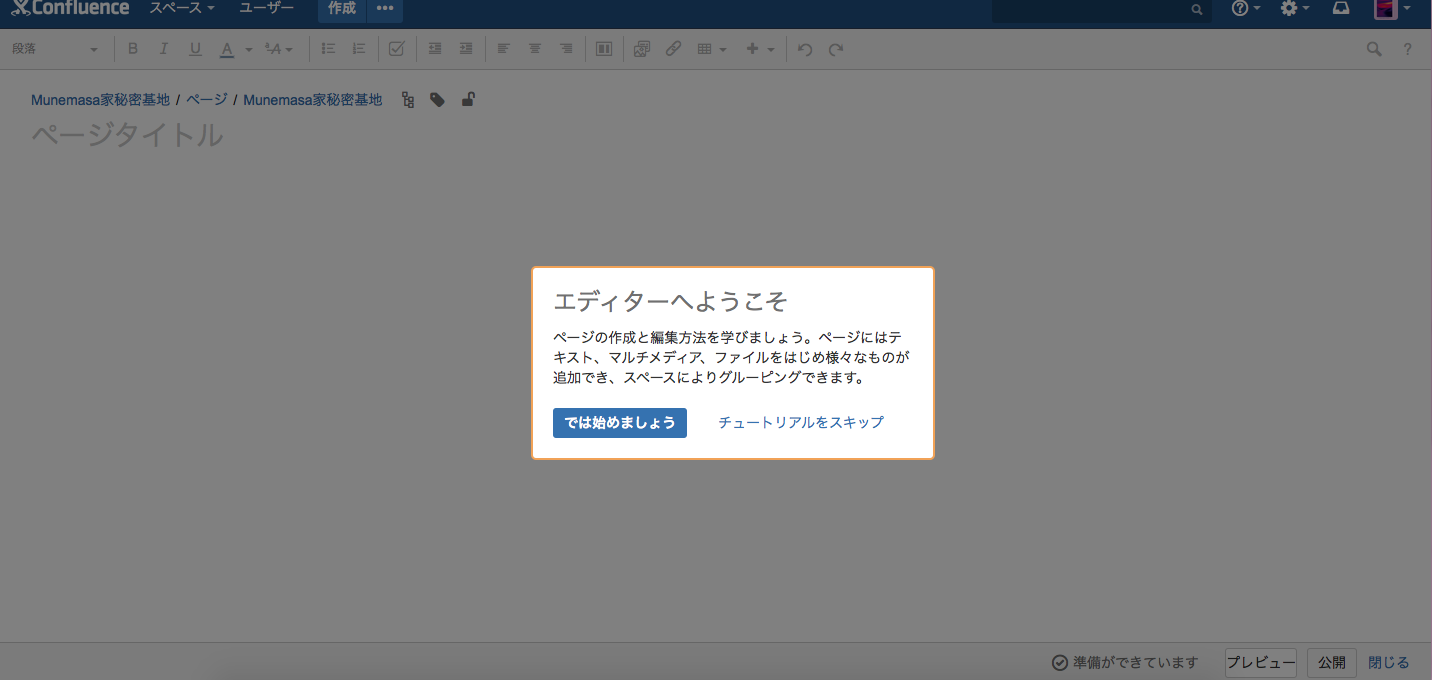
Task: Open the page layout tool
Action: point(603,48)
